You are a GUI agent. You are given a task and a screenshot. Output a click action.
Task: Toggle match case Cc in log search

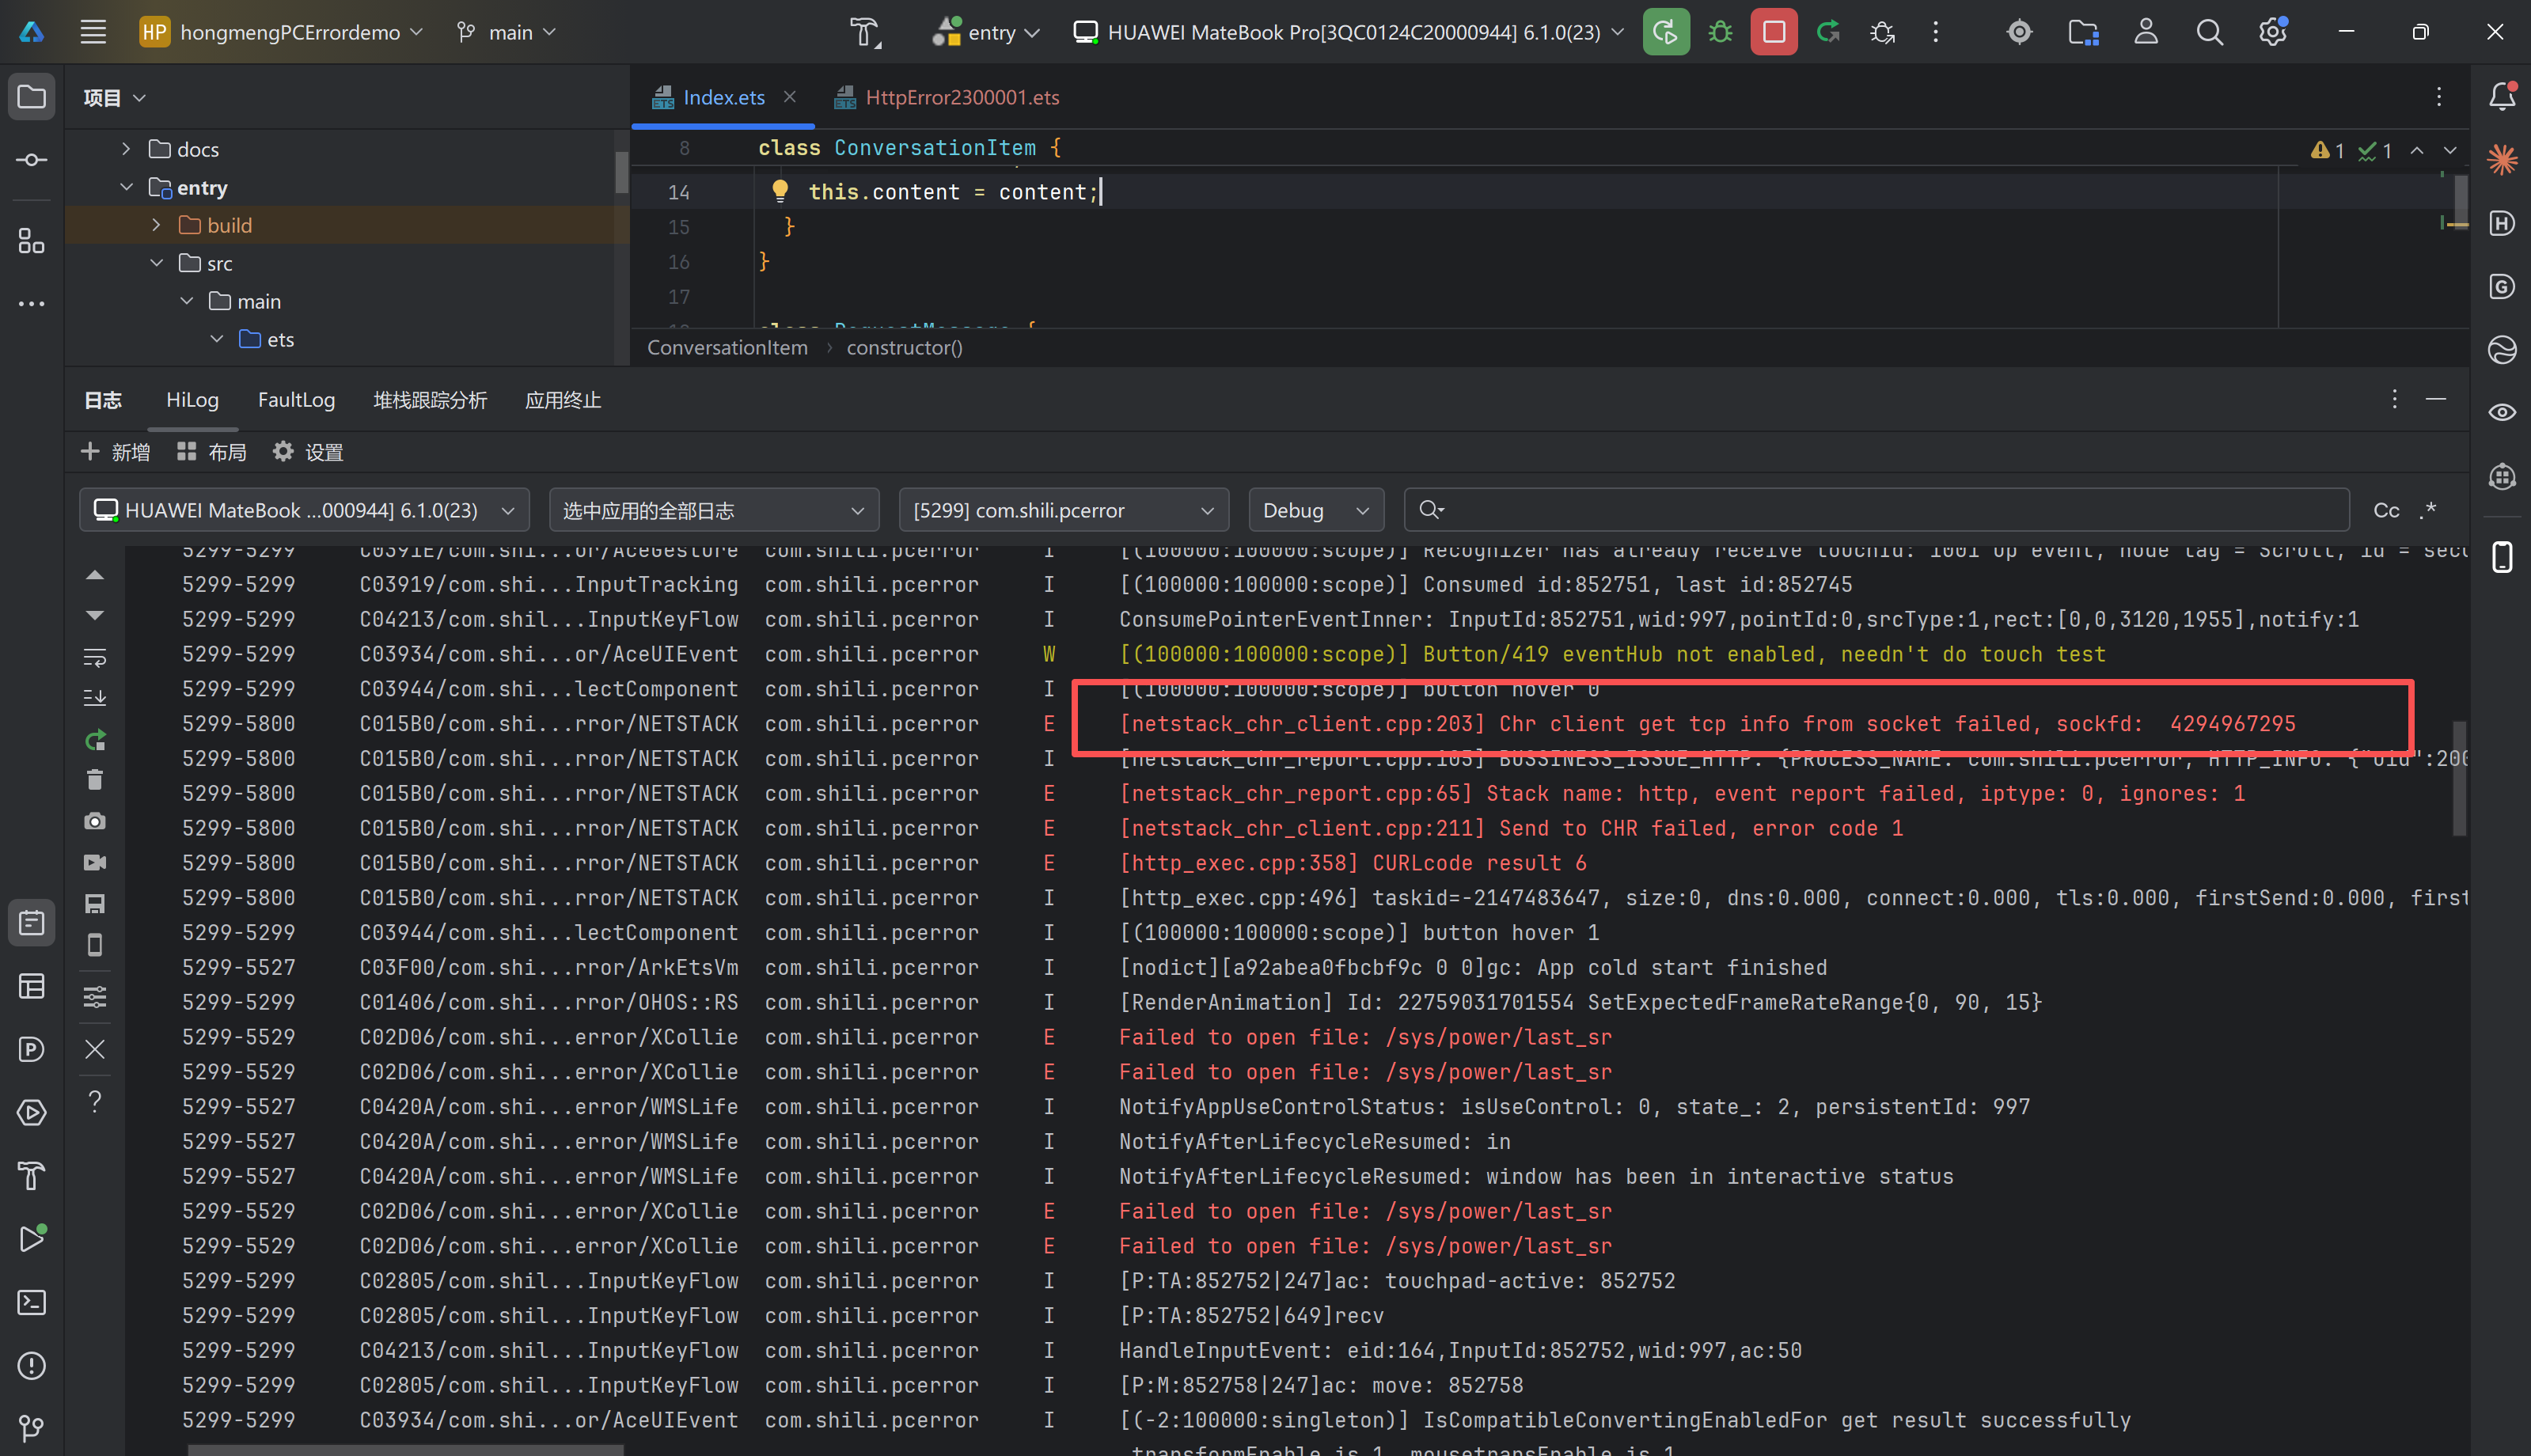click(2386, 510)
